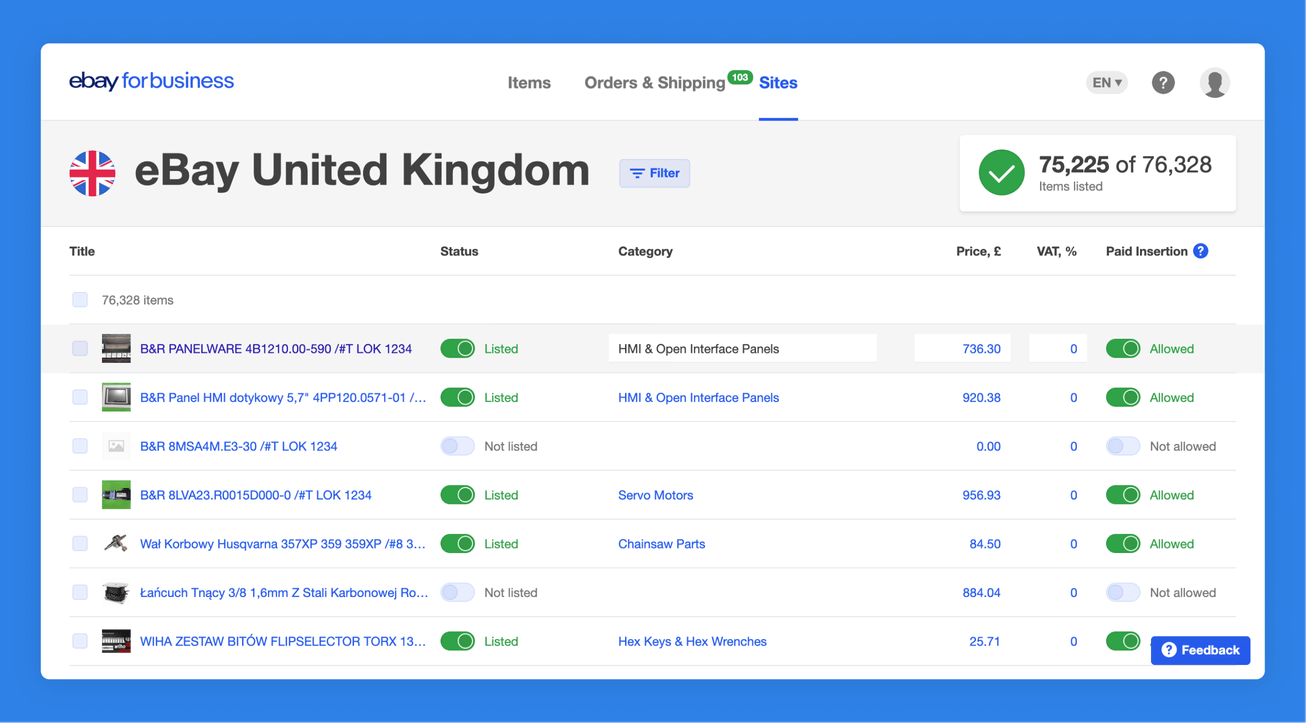Click the price 0.00 for B&R 8MSA4M.E3-30
The height and width of the screenshot is (723, 1306).
click(988, 446)
